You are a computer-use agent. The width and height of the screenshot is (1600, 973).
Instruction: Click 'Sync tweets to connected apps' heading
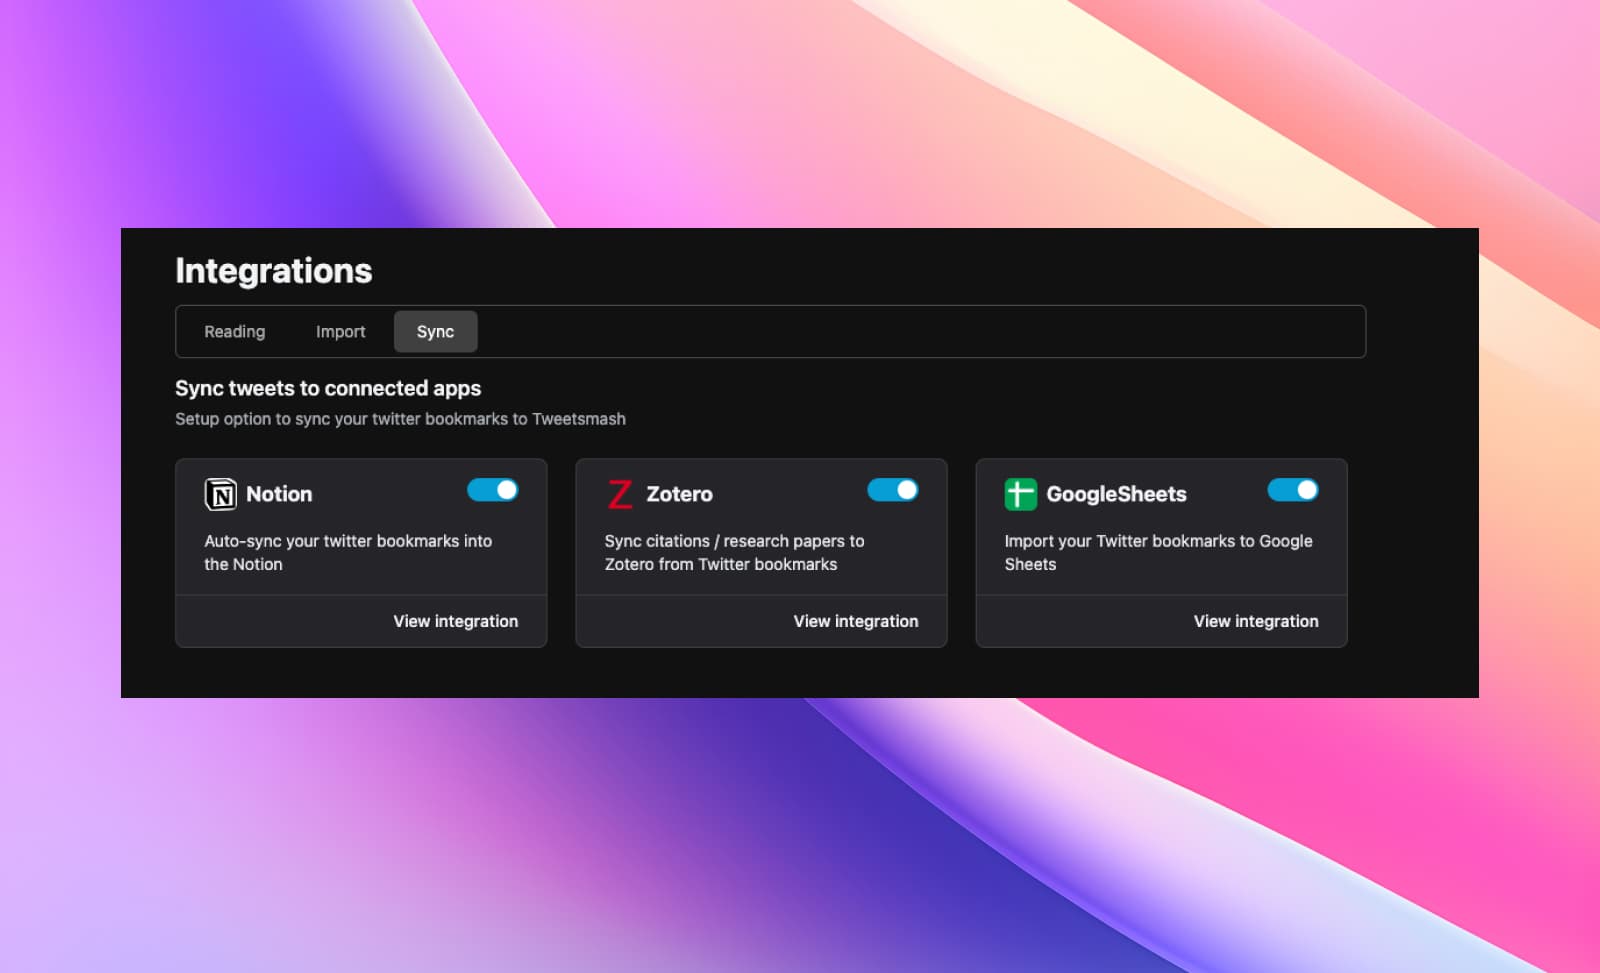pos(328,388)
